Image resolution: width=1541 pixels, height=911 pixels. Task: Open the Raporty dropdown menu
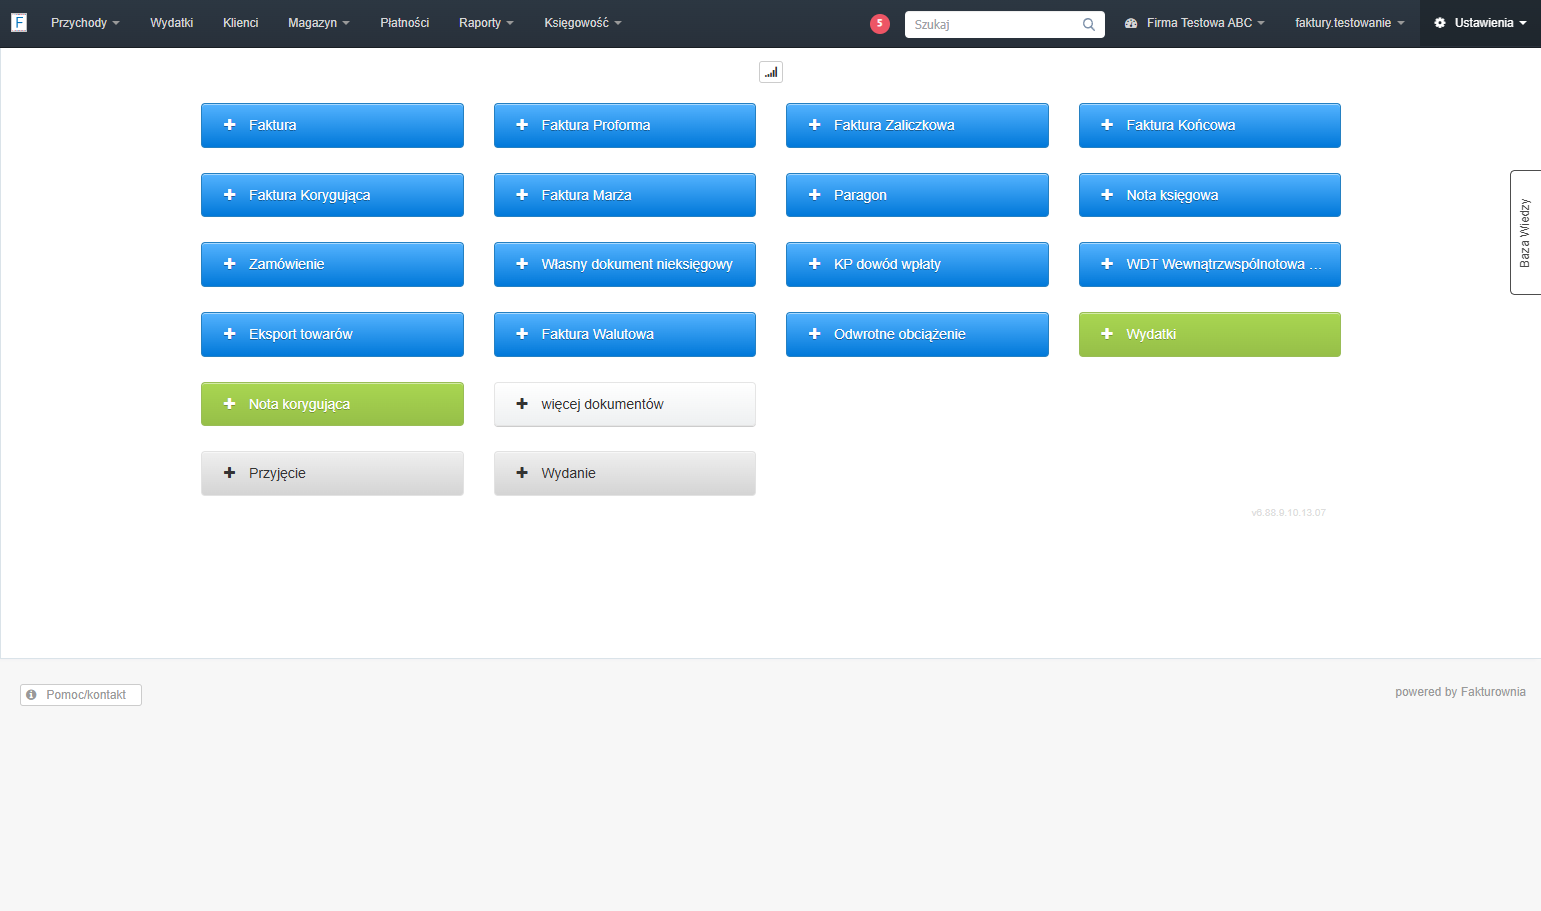(x=486, y=23)
